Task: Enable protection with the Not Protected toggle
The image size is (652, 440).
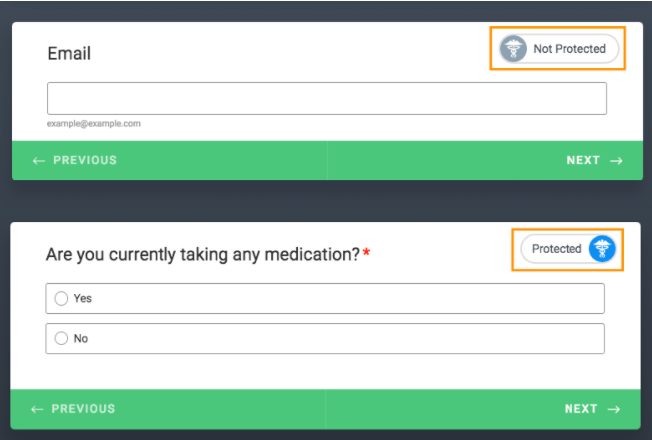Action: (x=558, y=48)
